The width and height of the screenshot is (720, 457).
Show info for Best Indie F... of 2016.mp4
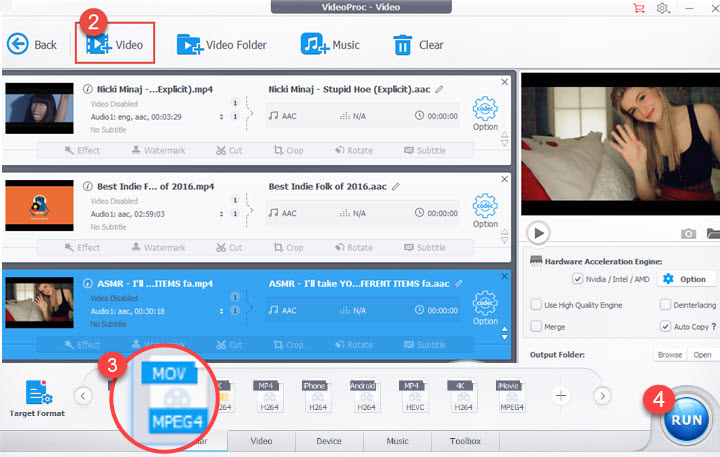[87, 186]
